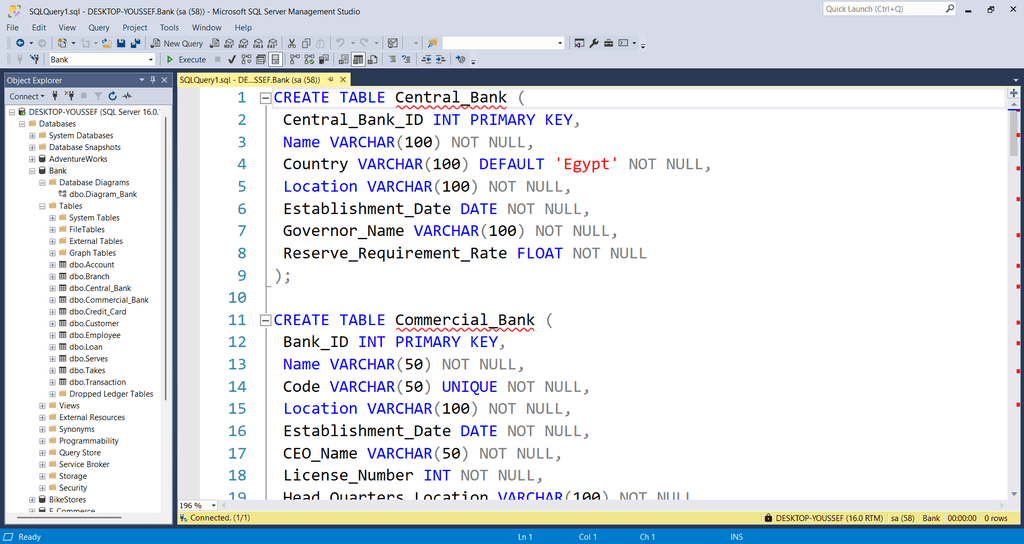Click the Parse checkmark icon
The image size is (1024, 544).
coord(232,60)
